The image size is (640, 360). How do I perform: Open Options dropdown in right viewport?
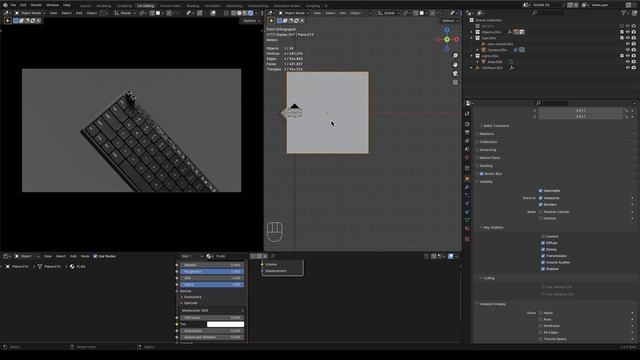point(449,20)
